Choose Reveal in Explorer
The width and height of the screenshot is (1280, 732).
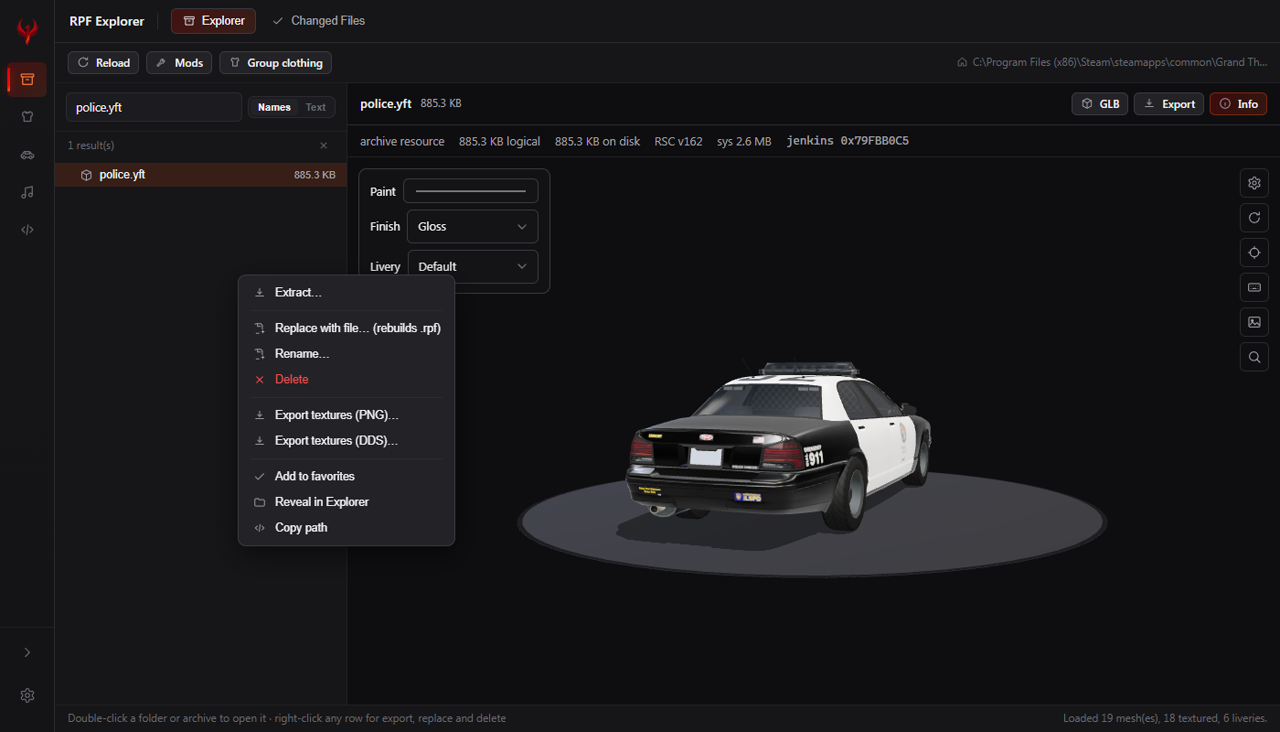click(x=346, y=502)
